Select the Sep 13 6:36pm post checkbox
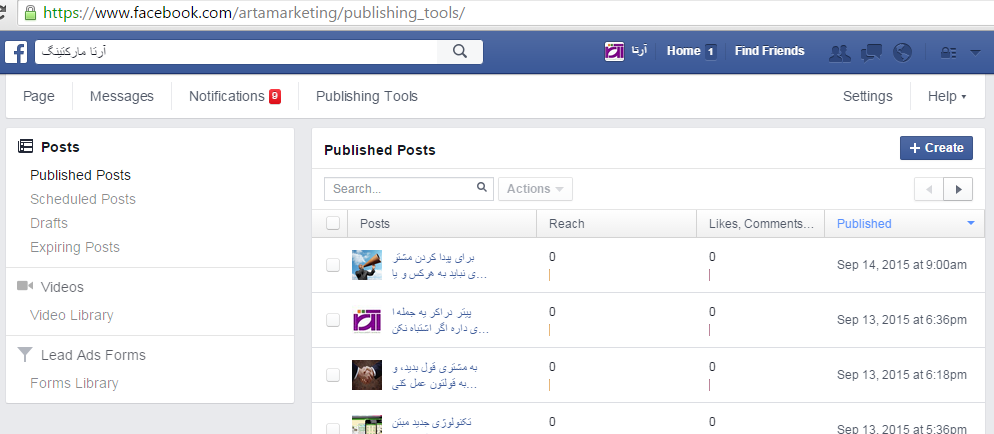Screen dimensions: 994x434 pos(333,320)
